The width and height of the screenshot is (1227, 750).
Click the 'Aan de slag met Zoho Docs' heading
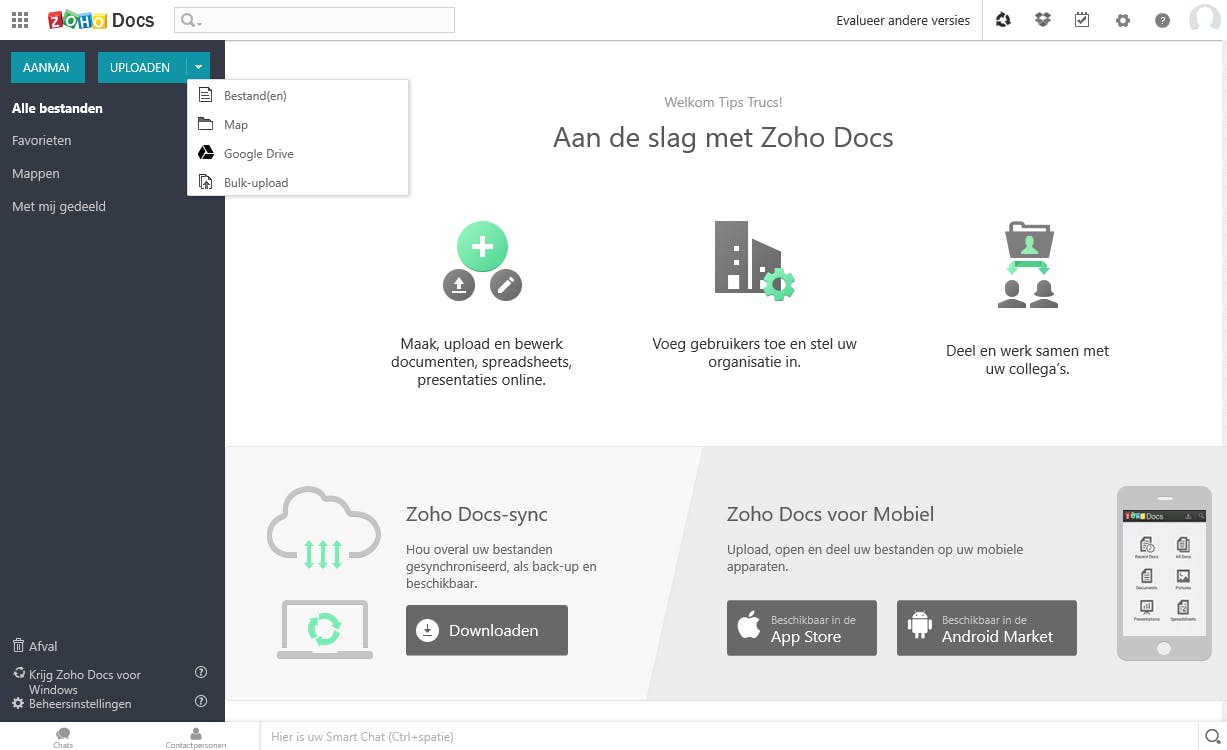tap(723, 137)
